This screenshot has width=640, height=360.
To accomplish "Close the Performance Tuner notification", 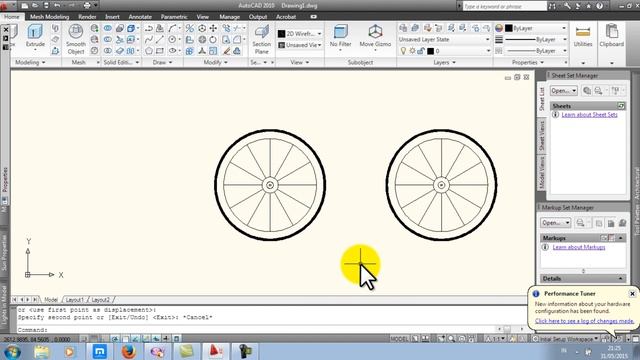I will 632,293.
